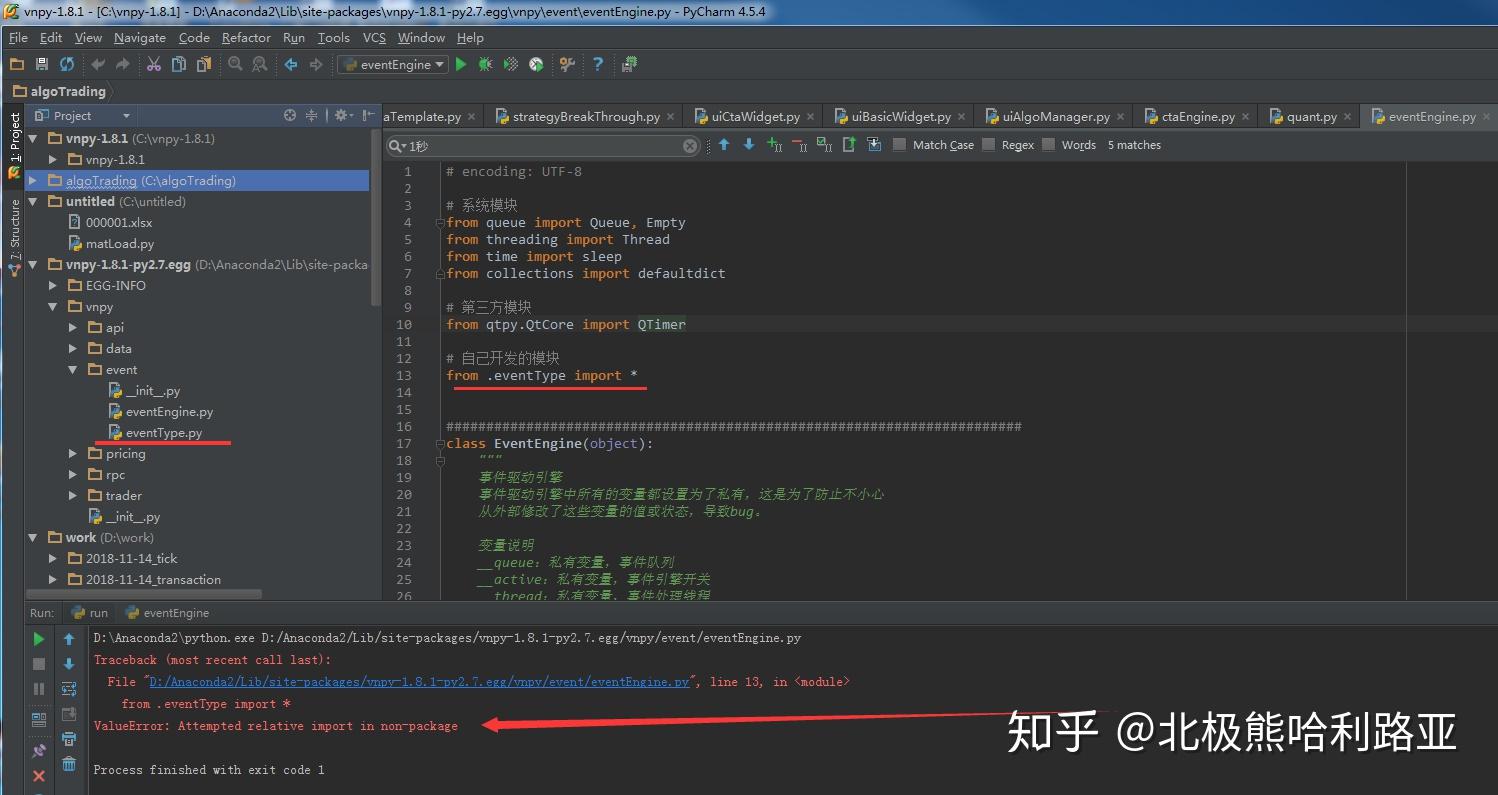Expand the algoTrading project node
This screenshot has width=1498, height=795.
pyautogui.click(x=32, y=181)
